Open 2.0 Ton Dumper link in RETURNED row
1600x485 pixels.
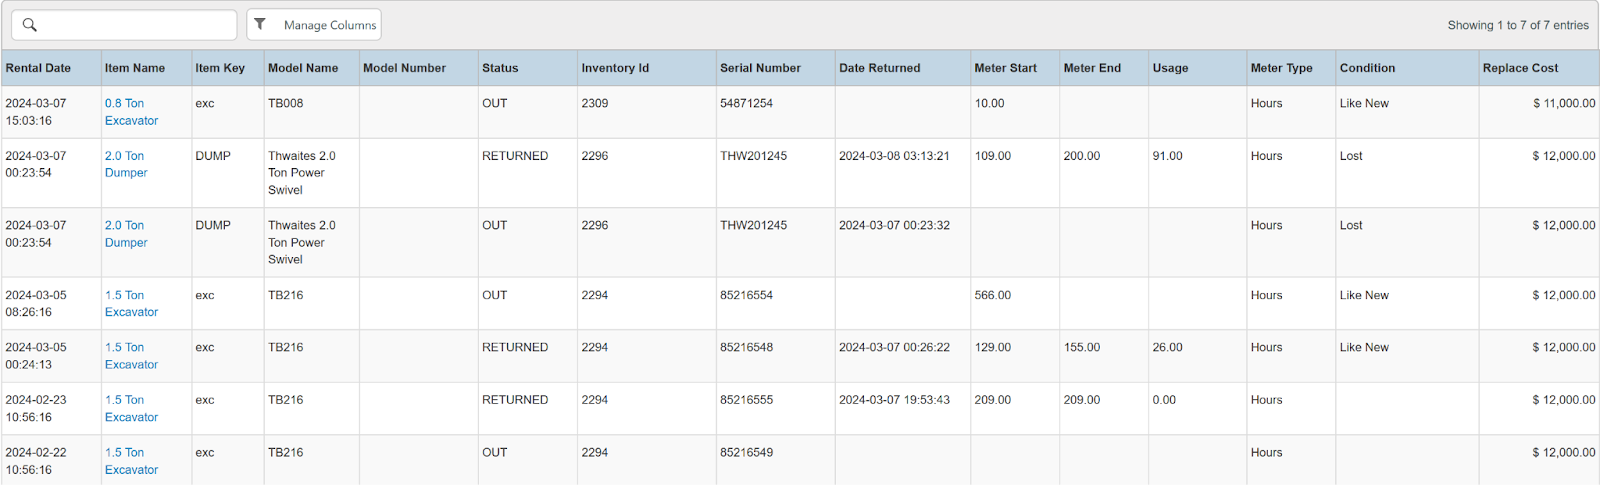(126, 164)
